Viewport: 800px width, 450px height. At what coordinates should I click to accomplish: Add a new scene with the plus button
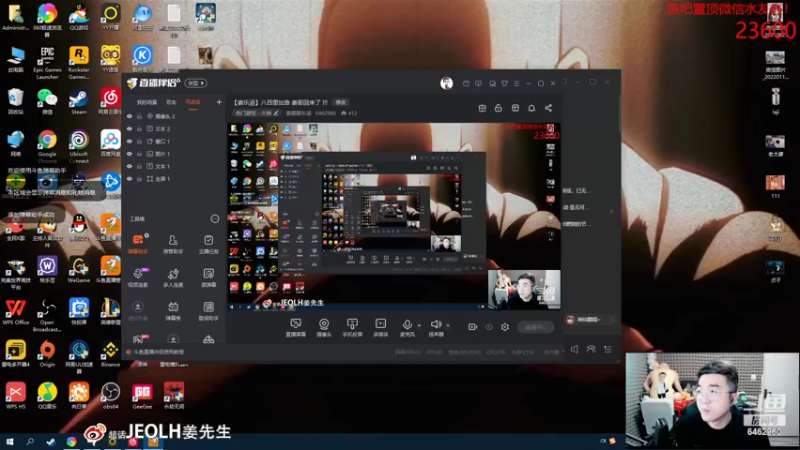click(x=219, y=102)
